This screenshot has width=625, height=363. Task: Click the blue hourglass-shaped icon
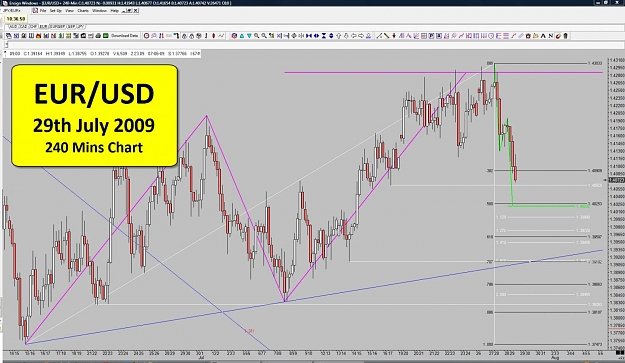[x=324, y=36]
